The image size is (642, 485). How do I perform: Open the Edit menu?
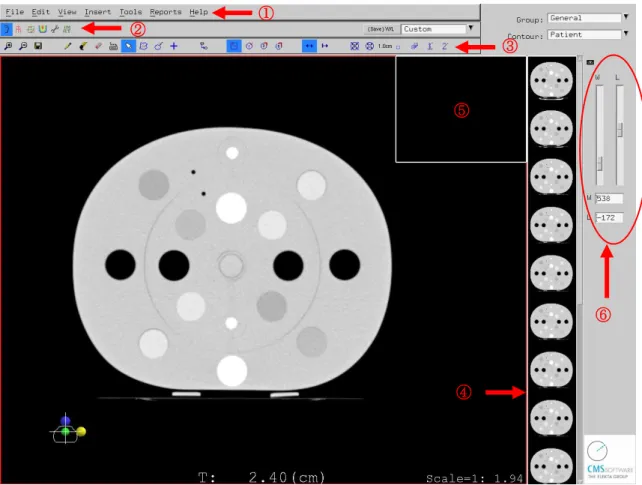pyautogui.click(x=41, y=12)
